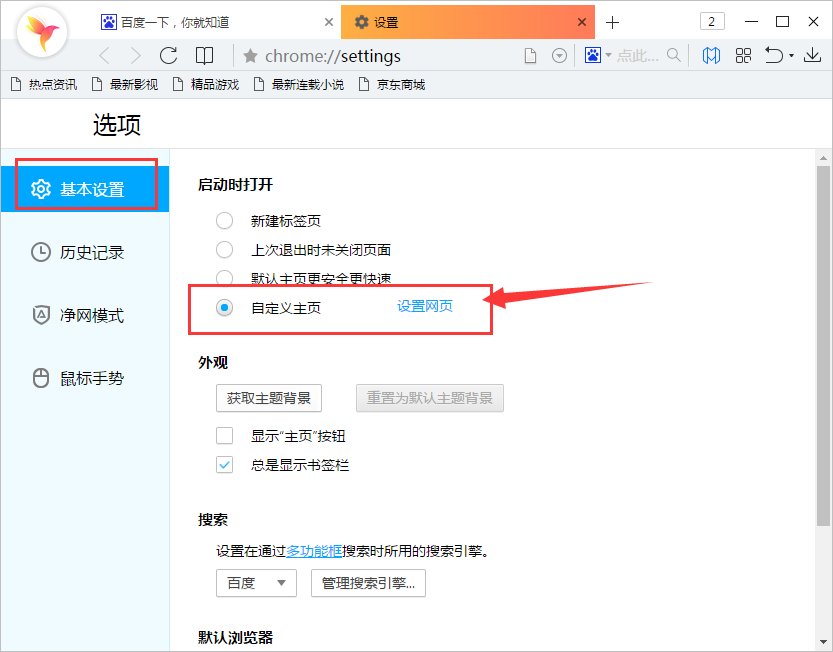Open the circled down-arrow menu in the toolbar
833x652 pixels.
point(559,56)
